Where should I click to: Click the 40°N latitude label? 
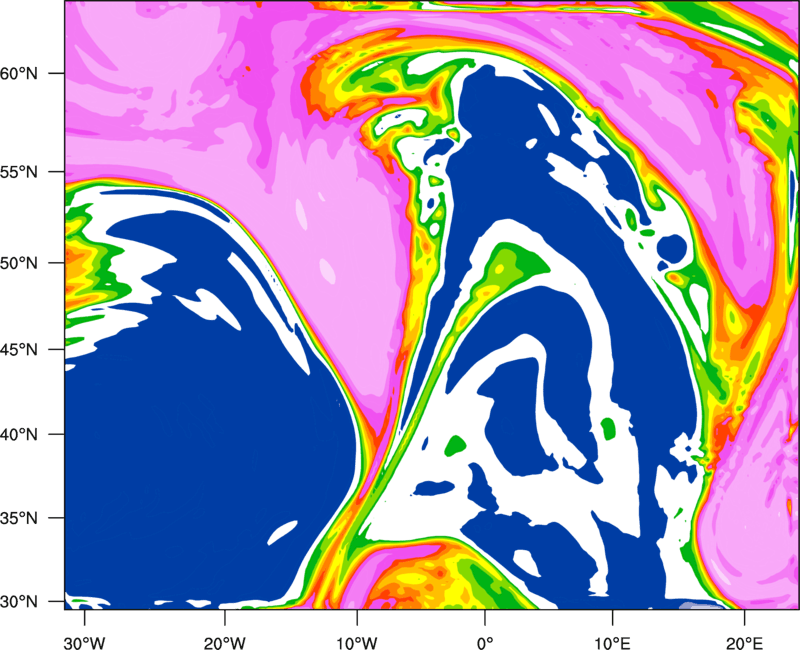19,435
